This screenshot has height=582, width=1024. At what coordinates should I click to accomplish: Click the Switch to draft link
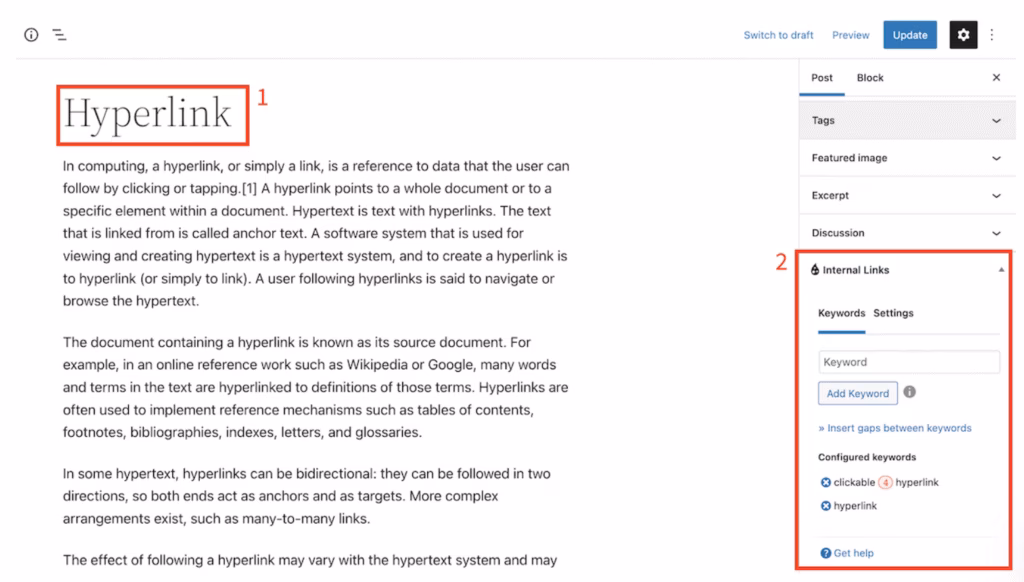click(x=778, y=34)
